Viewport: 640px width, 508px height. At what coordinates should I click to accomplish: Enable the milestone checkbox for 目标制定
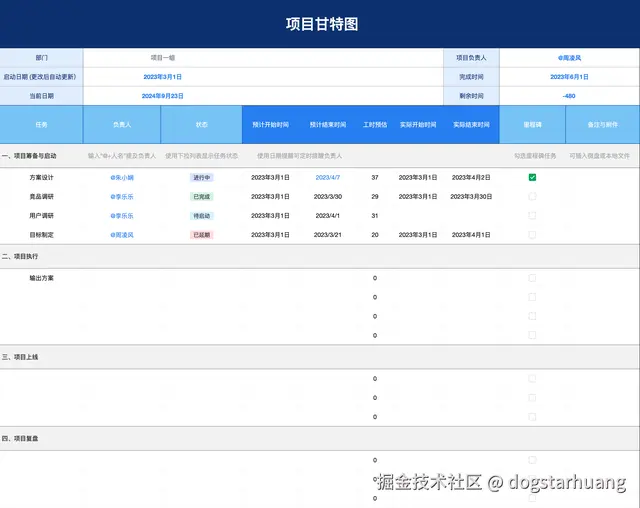[x=532, y=235]
